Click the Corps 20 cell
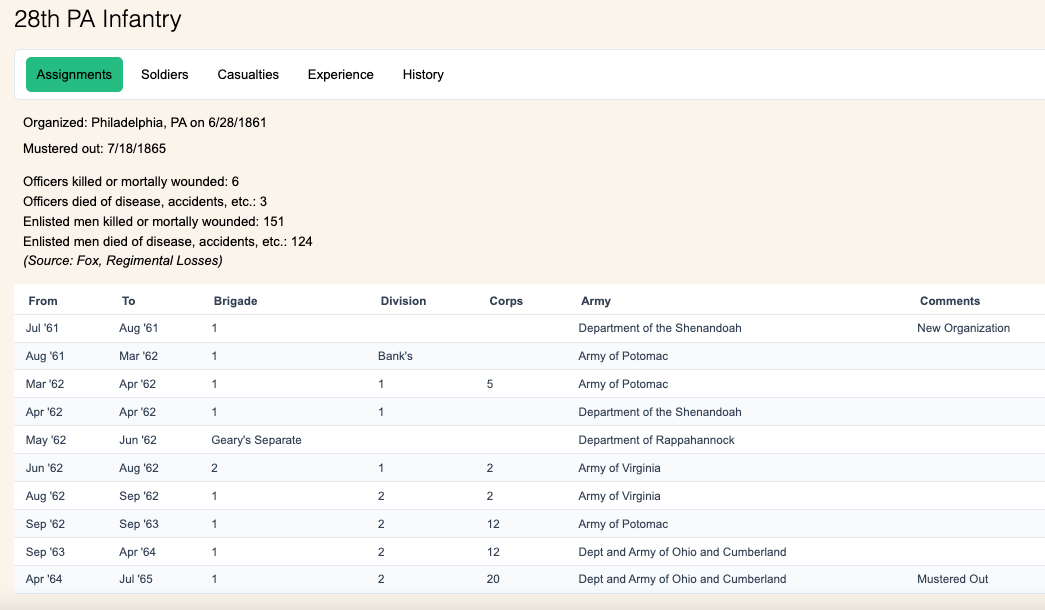This screenshot has width=1045, height=610. [x=495, y=579]
